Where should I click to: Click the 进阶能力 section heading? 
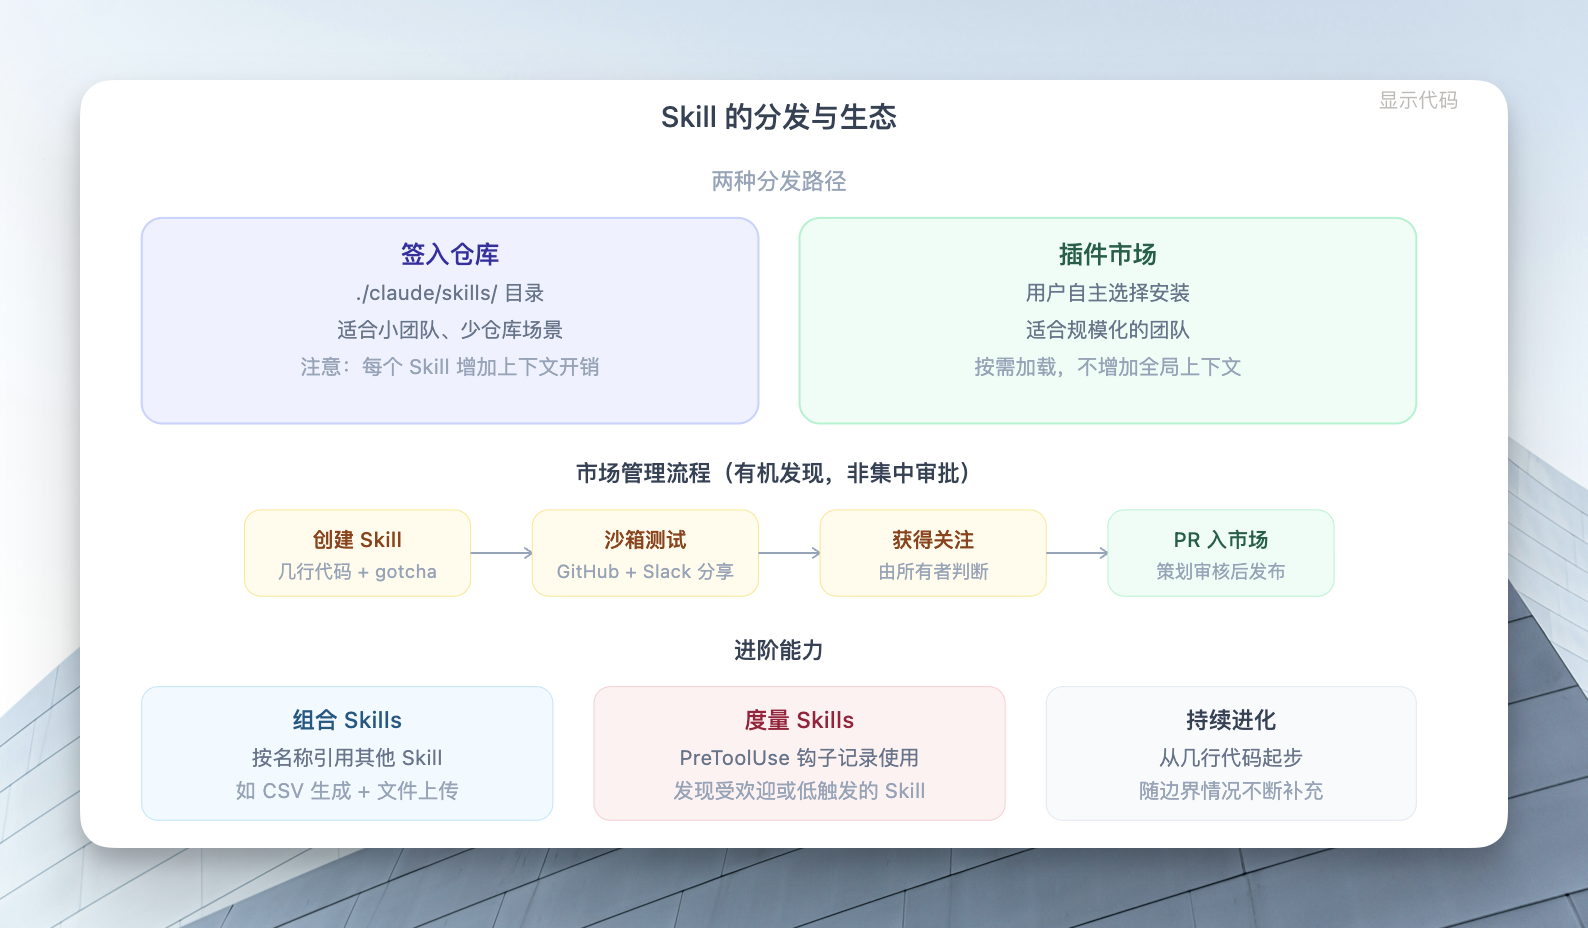point(778,650)
